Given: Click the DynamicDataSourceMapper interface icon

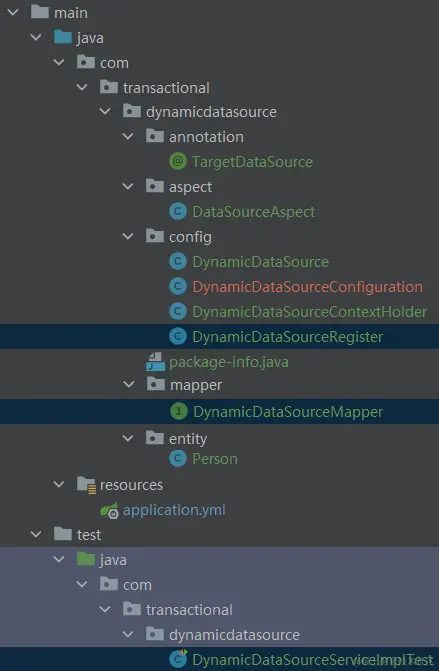Looking at the screenshot, I should click(179, 411).
